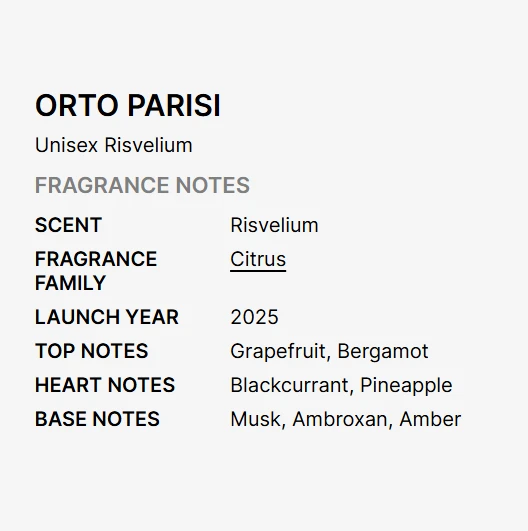The height and width of the screenshot is (531, 528).
Task: Select the Pineapple heart note text
Action: click(x=406, y=386)
